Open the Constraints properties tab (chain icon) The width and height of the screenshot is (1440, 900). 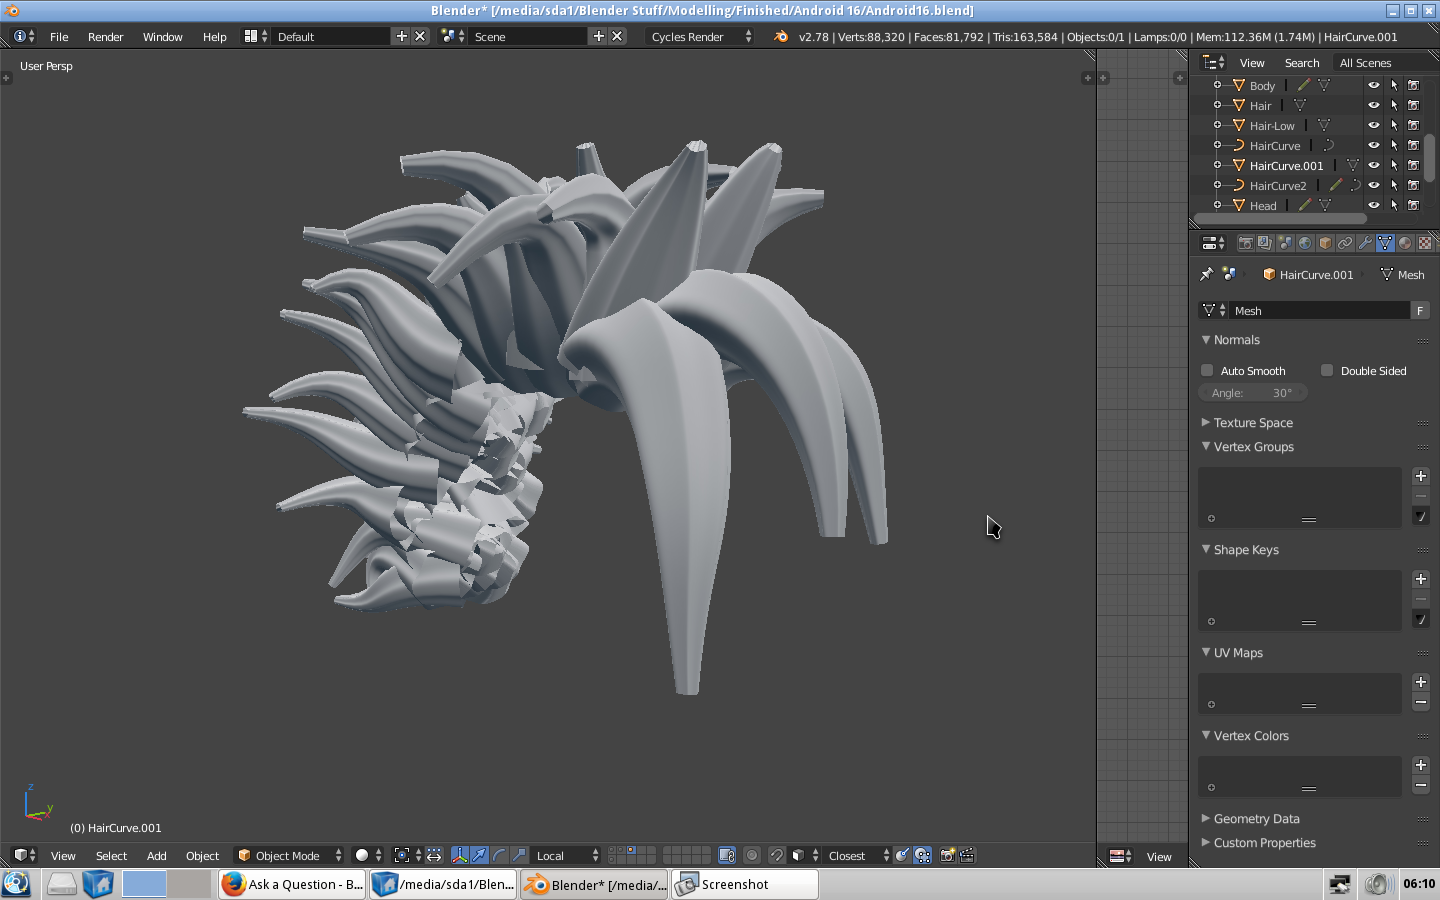pos(1345,243)
